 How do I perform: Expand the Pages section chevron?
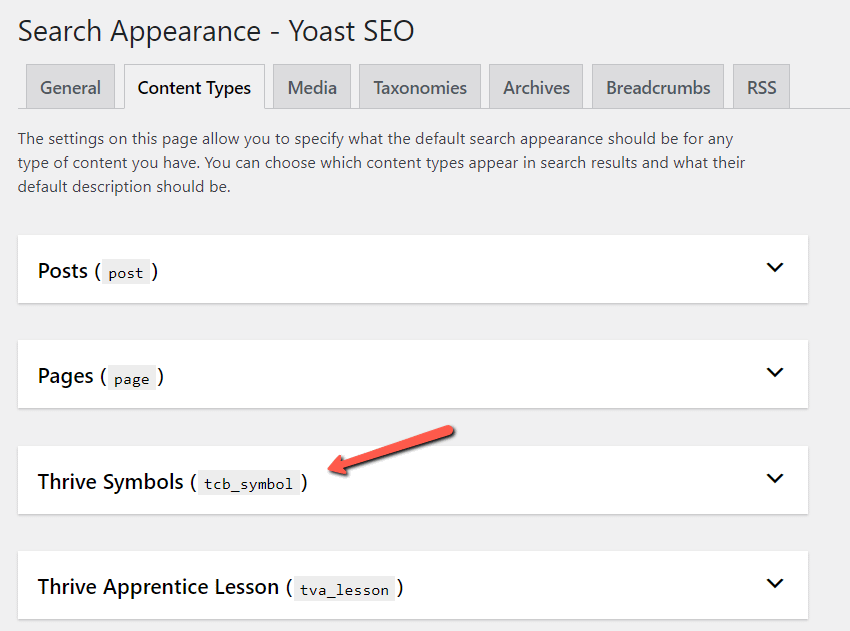775,372
